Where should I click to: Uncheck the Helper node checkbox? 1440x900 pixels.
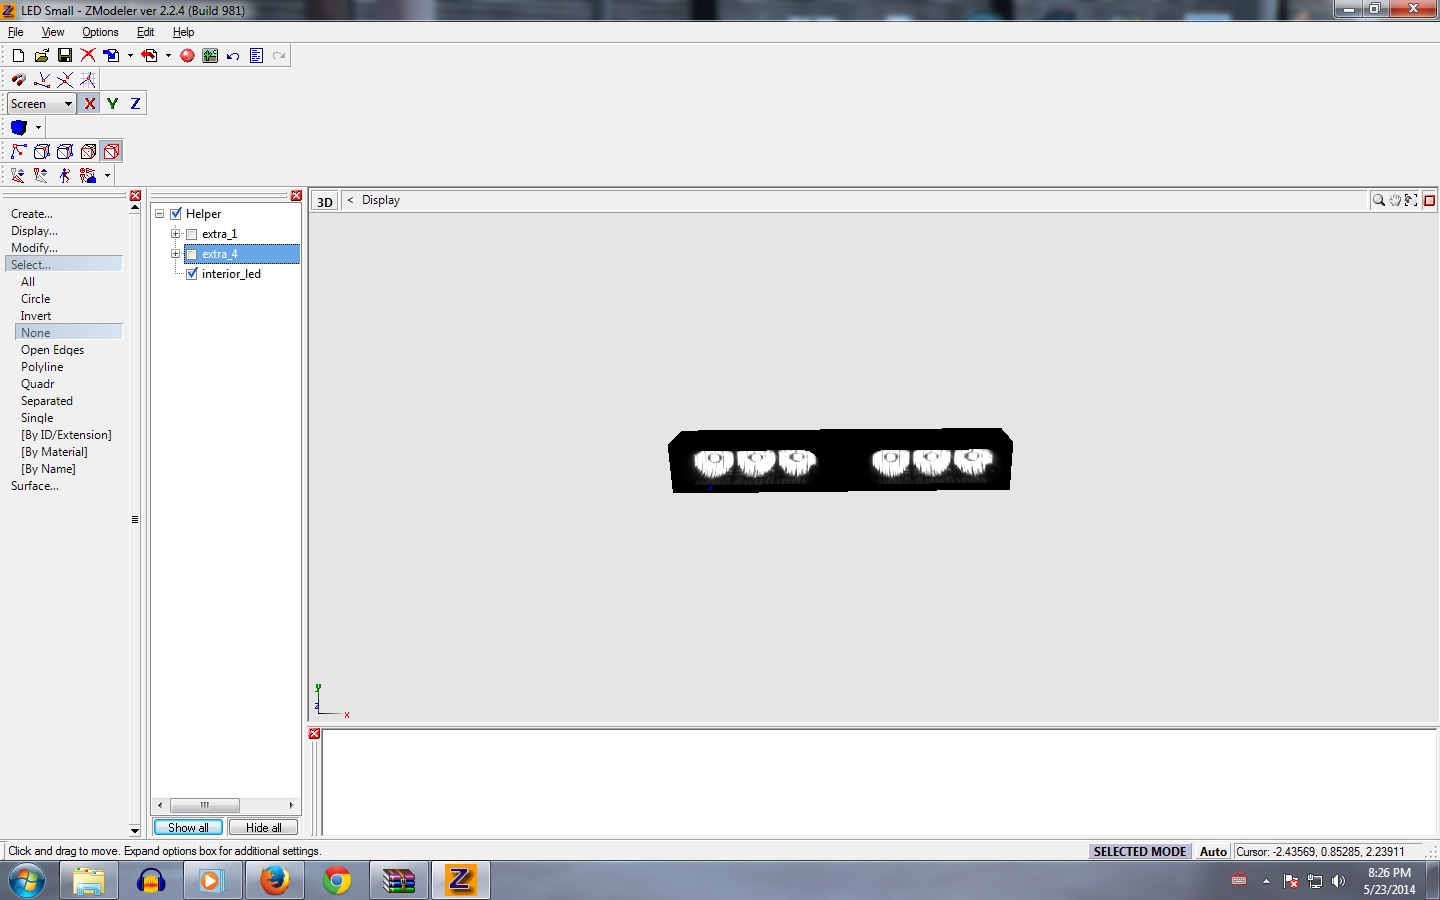[176, 214]
